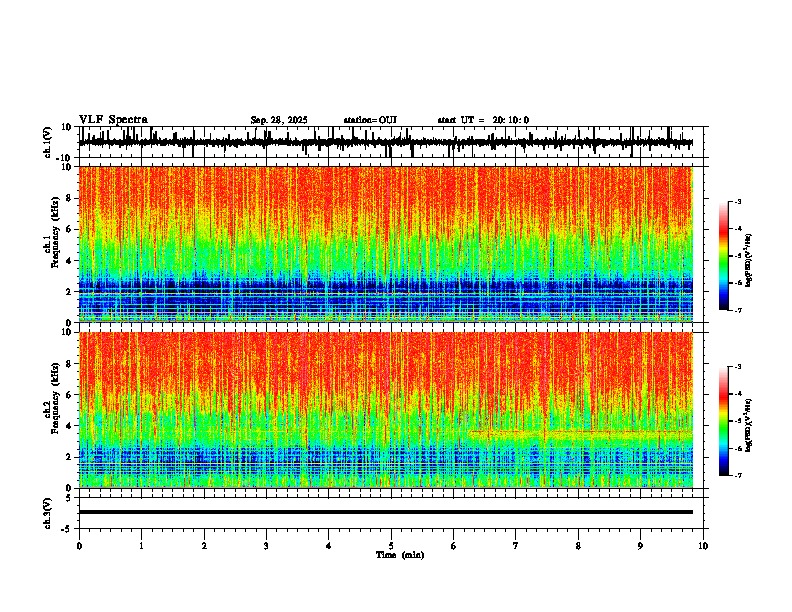
Task: Click the ch.3(V) axis label
Action: click(x=48, y=514)
